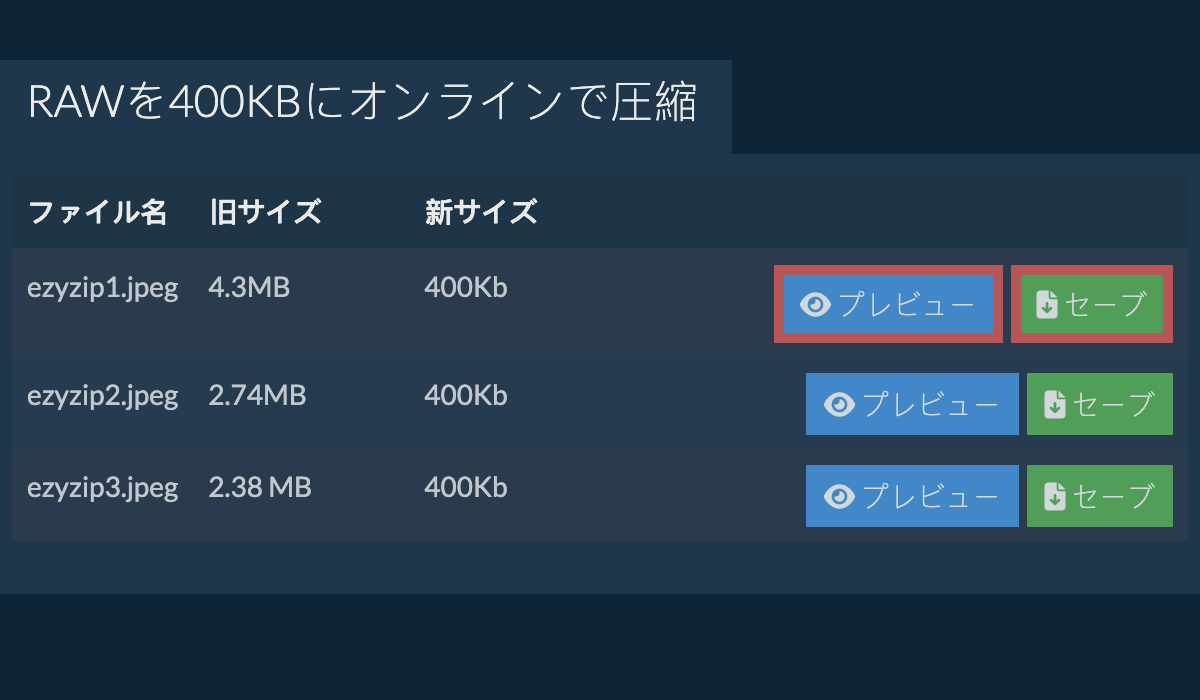The width and height of the screenshot is (1200, 700).
Task: Click the 新サイズ column header
Action: [481, 212]
